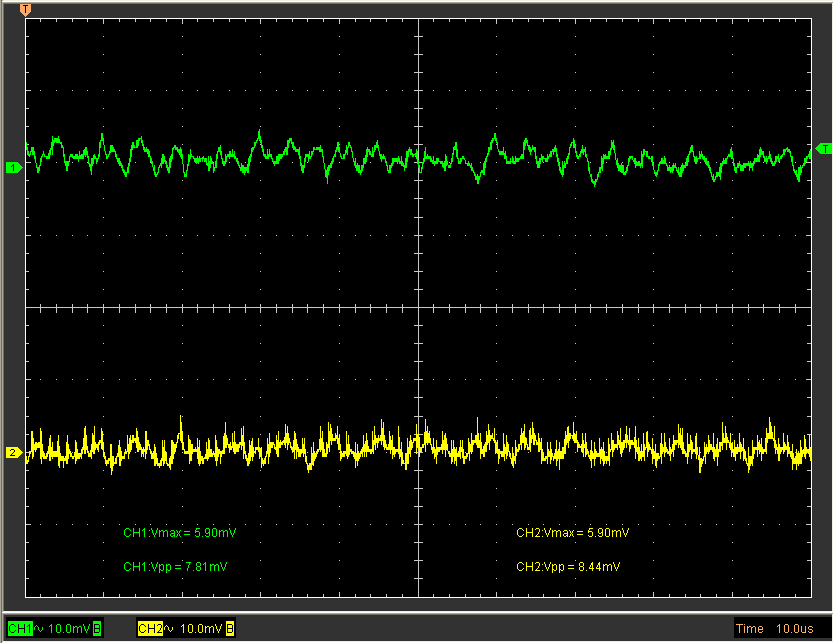Select the yellow channel 2 ground marker
Screen dimensions: 834x643
coord(13,453)
